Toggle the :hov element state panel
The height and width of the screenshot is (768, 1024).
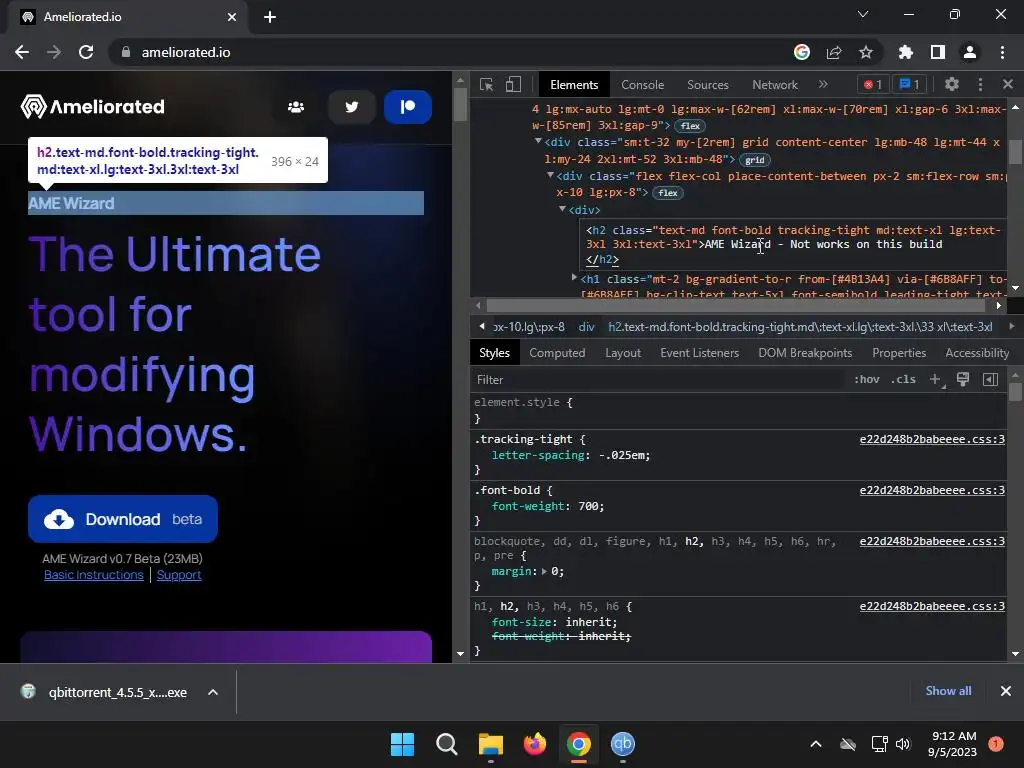[867, 379]
